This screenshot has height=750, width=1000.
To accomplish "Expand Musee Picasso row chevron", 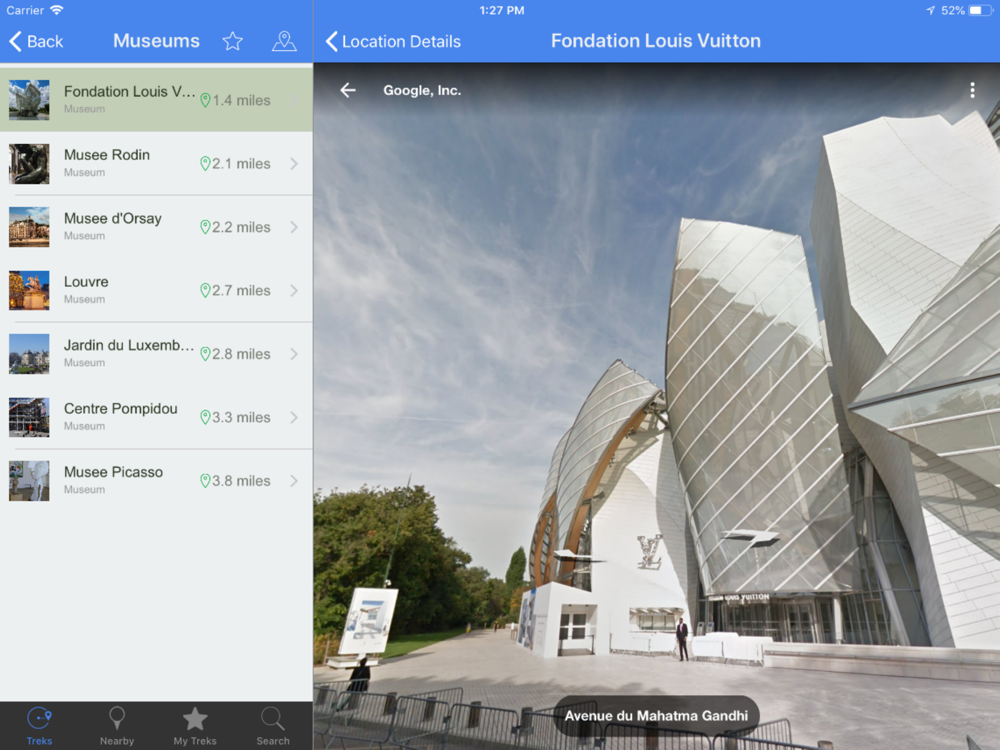I will click(294, 481).
